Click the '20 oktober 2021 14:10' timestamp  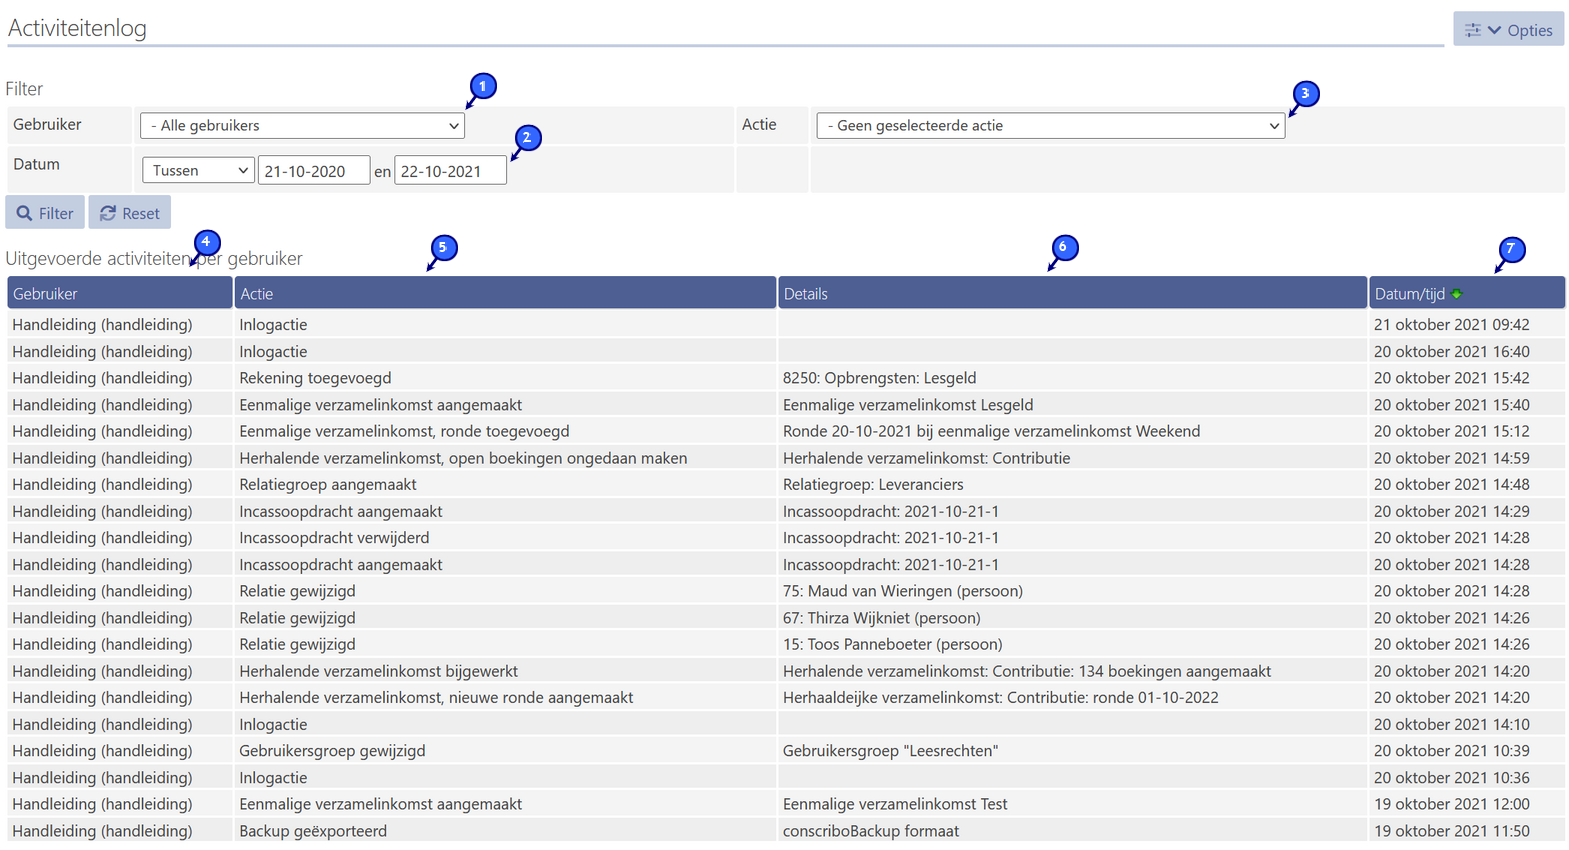tap(1452, 724)
